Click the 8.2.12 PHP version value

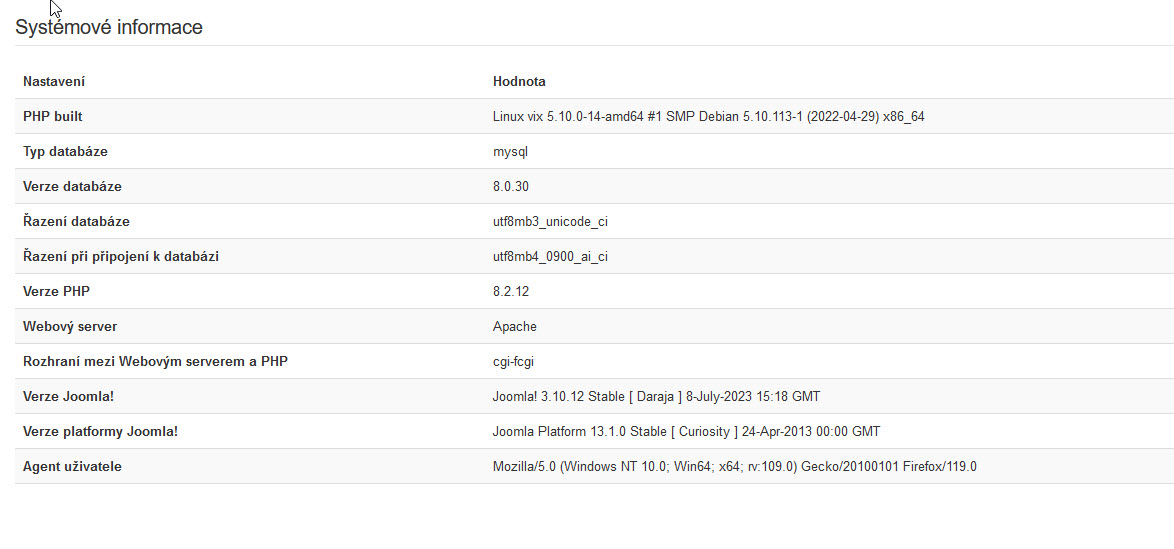pos(511,291)
